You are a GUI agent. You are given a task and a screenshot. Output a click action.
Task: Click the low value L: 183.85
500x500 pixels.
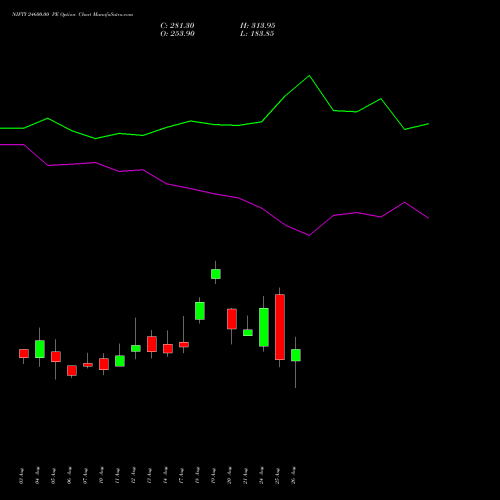pyautogui.click(x=257, y=34)
